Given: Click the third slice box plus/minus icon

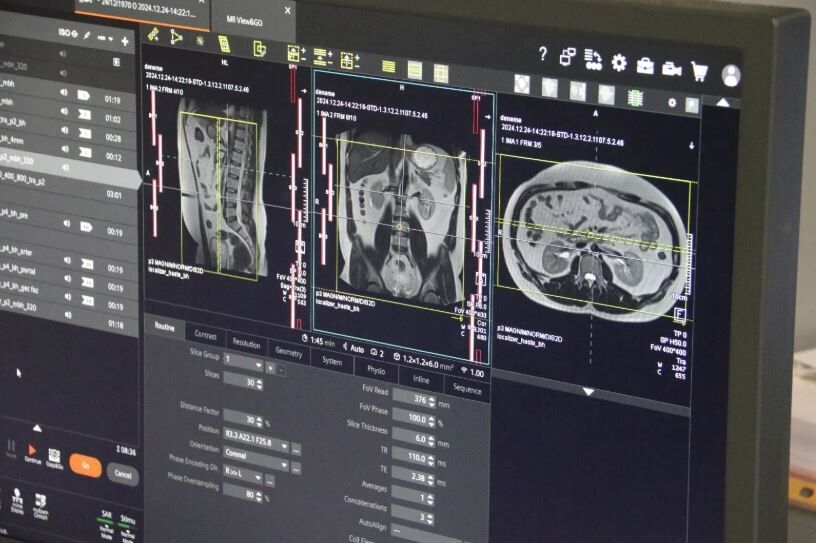Looking at the screenshot, I should click(349, 60).
